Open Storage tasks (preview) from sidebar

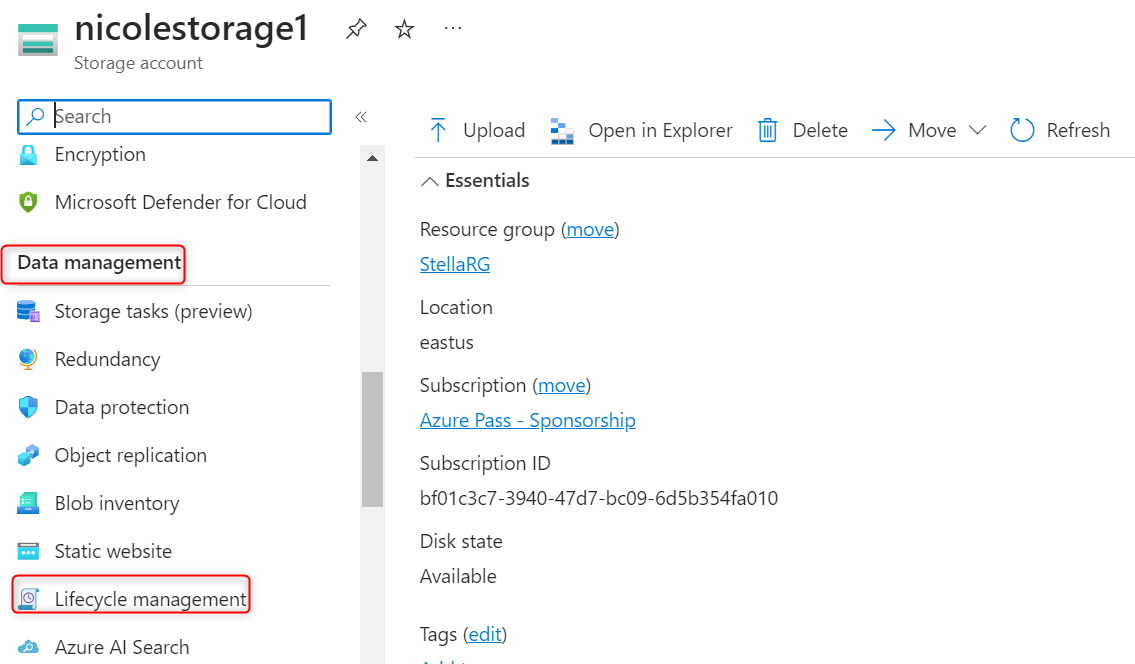click(153, 312)
